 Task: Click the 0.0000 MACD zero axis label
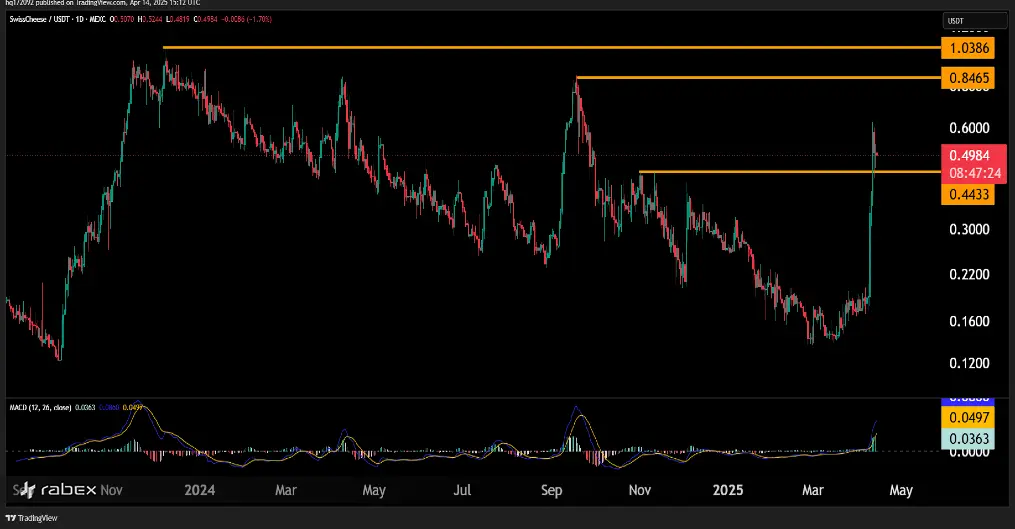(x=969, y=452)
